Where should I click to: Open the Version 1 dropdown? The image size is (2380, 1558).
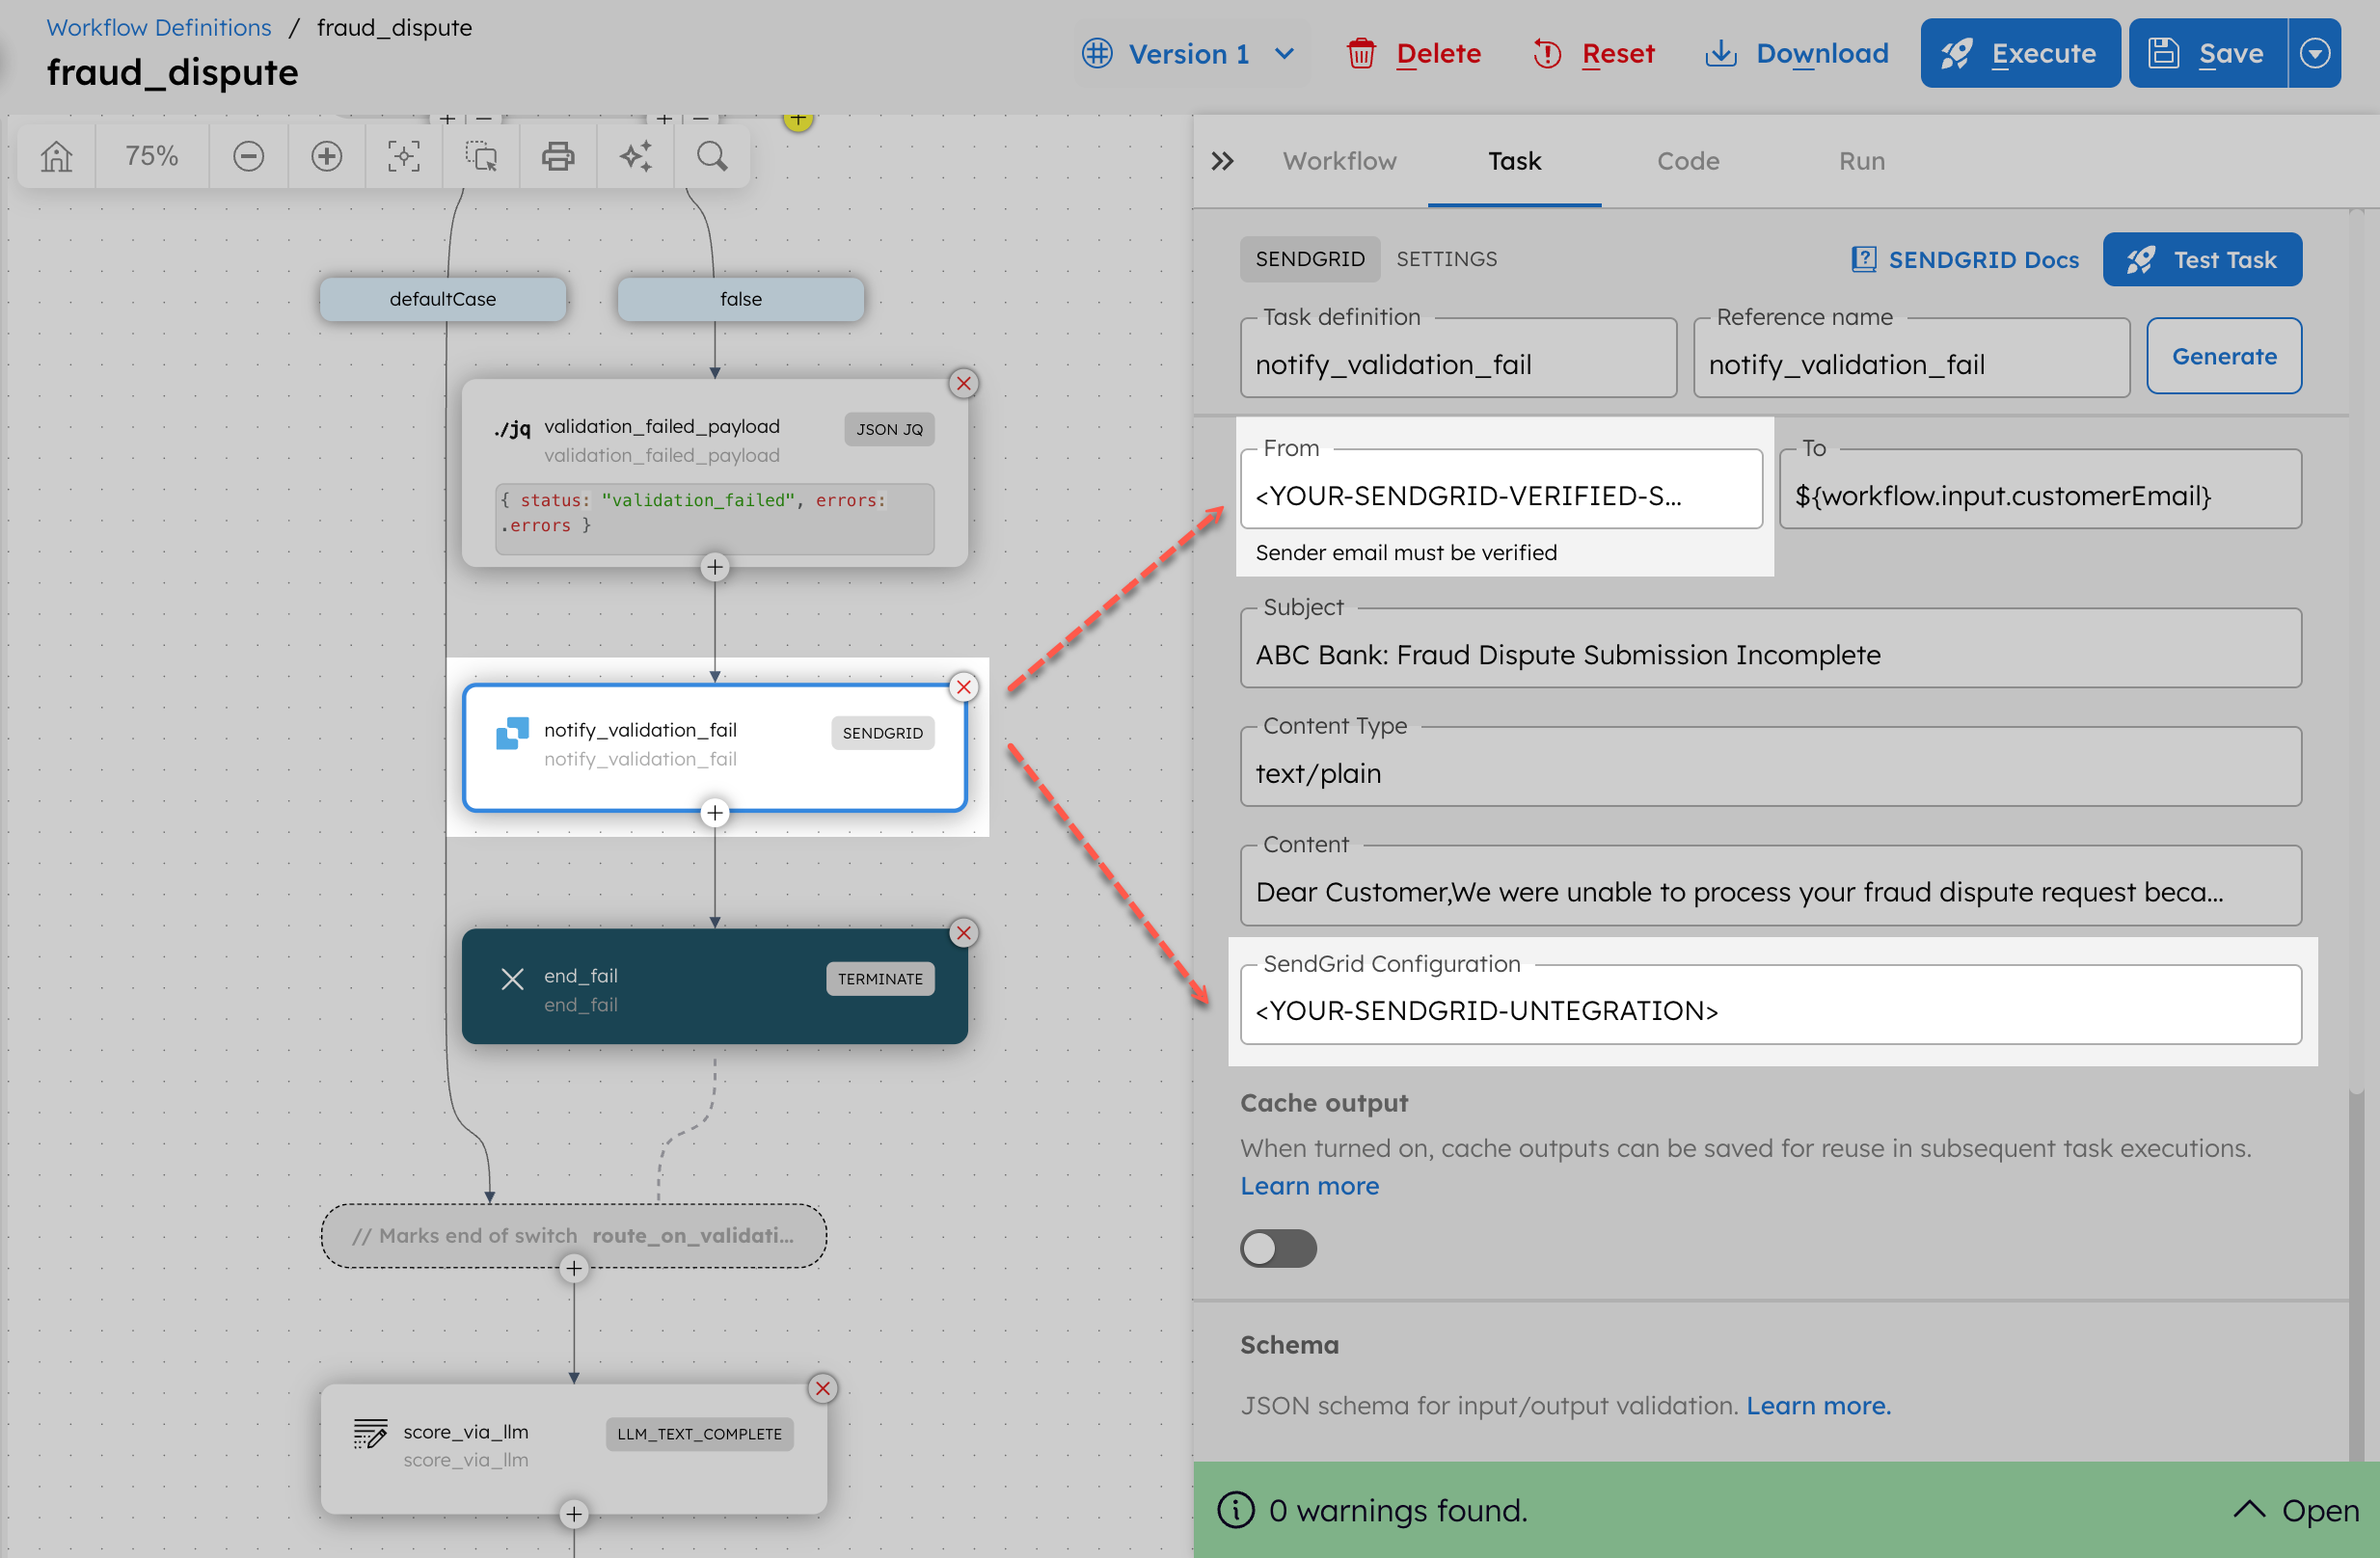(x=1190, y=53)
